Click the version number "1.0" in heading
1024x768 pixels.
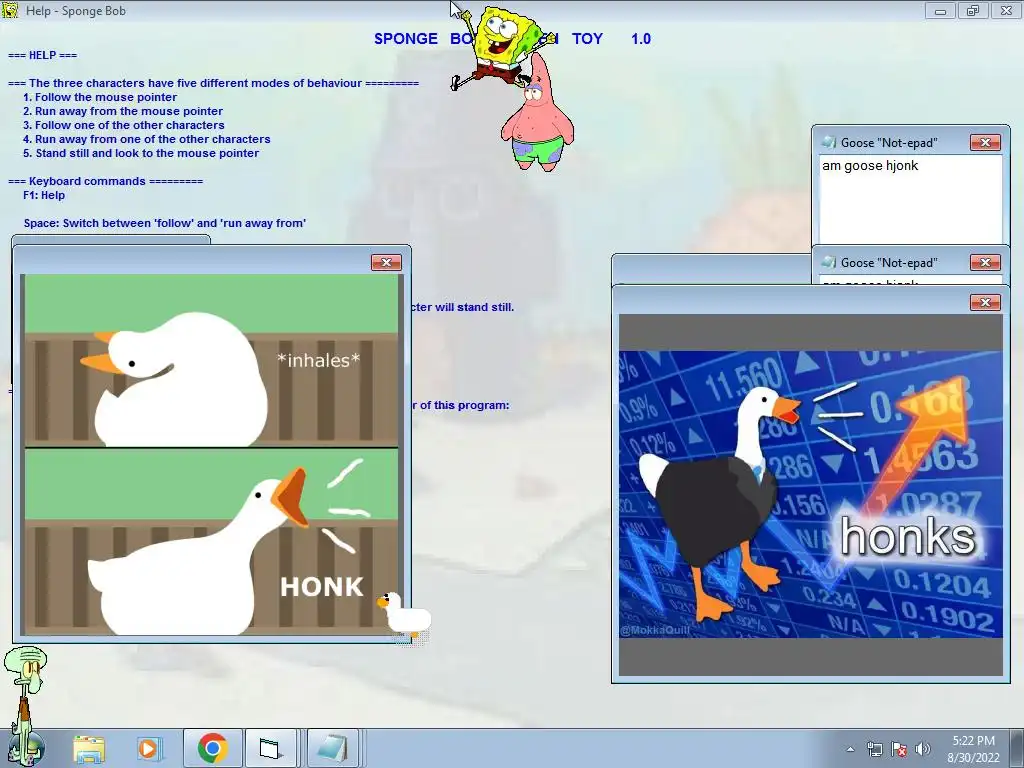click(641, 39)
